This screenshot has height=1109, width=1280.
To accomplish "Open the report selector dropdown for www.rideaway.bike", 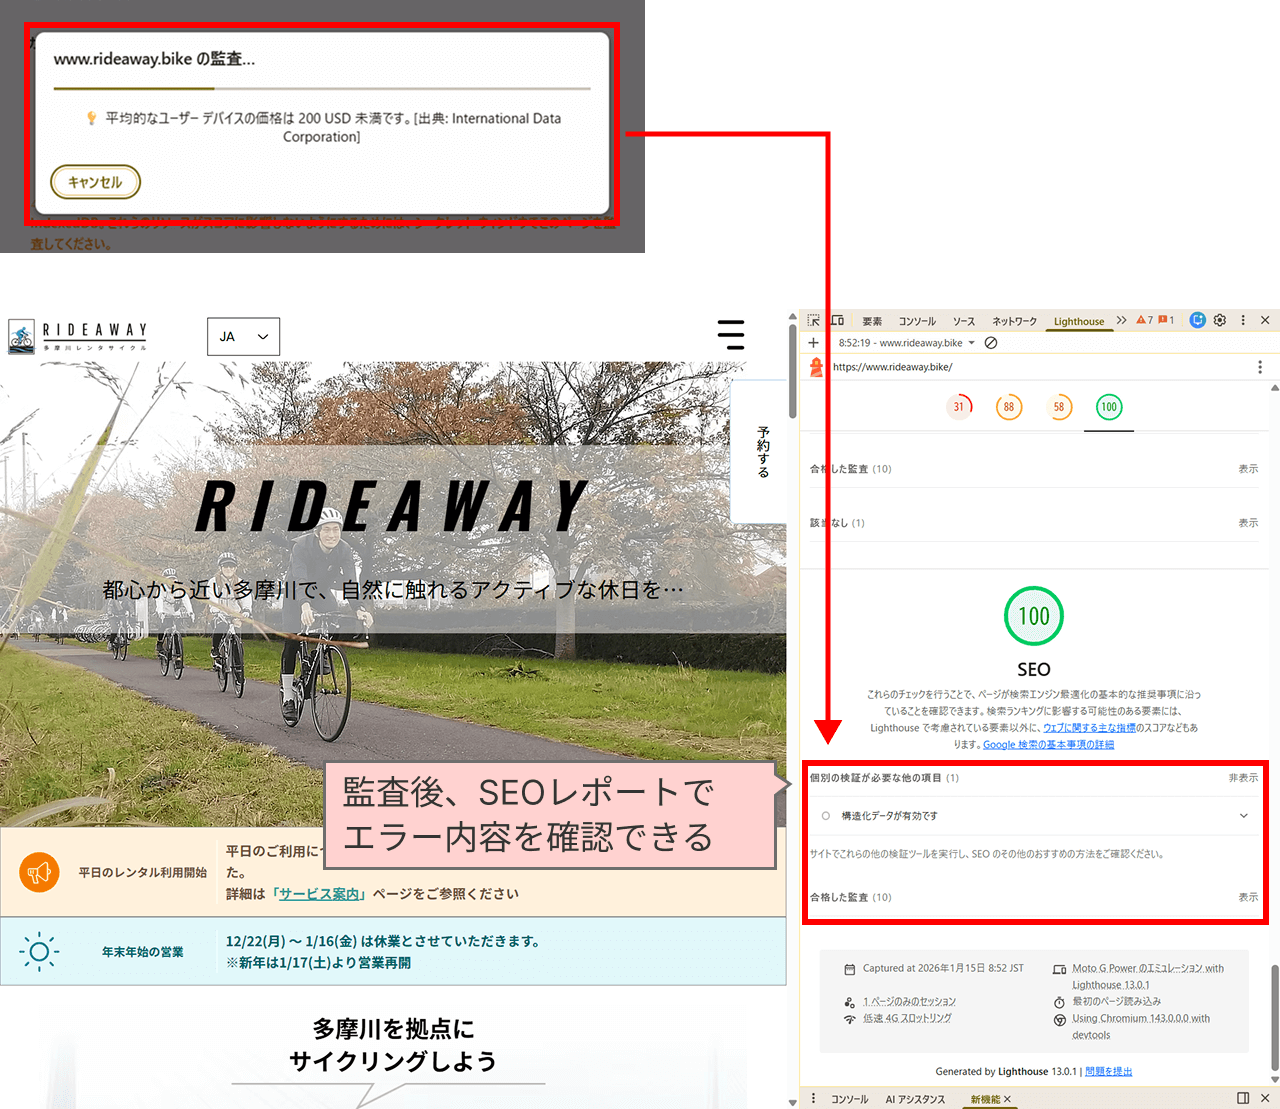I will pos(971,343).
